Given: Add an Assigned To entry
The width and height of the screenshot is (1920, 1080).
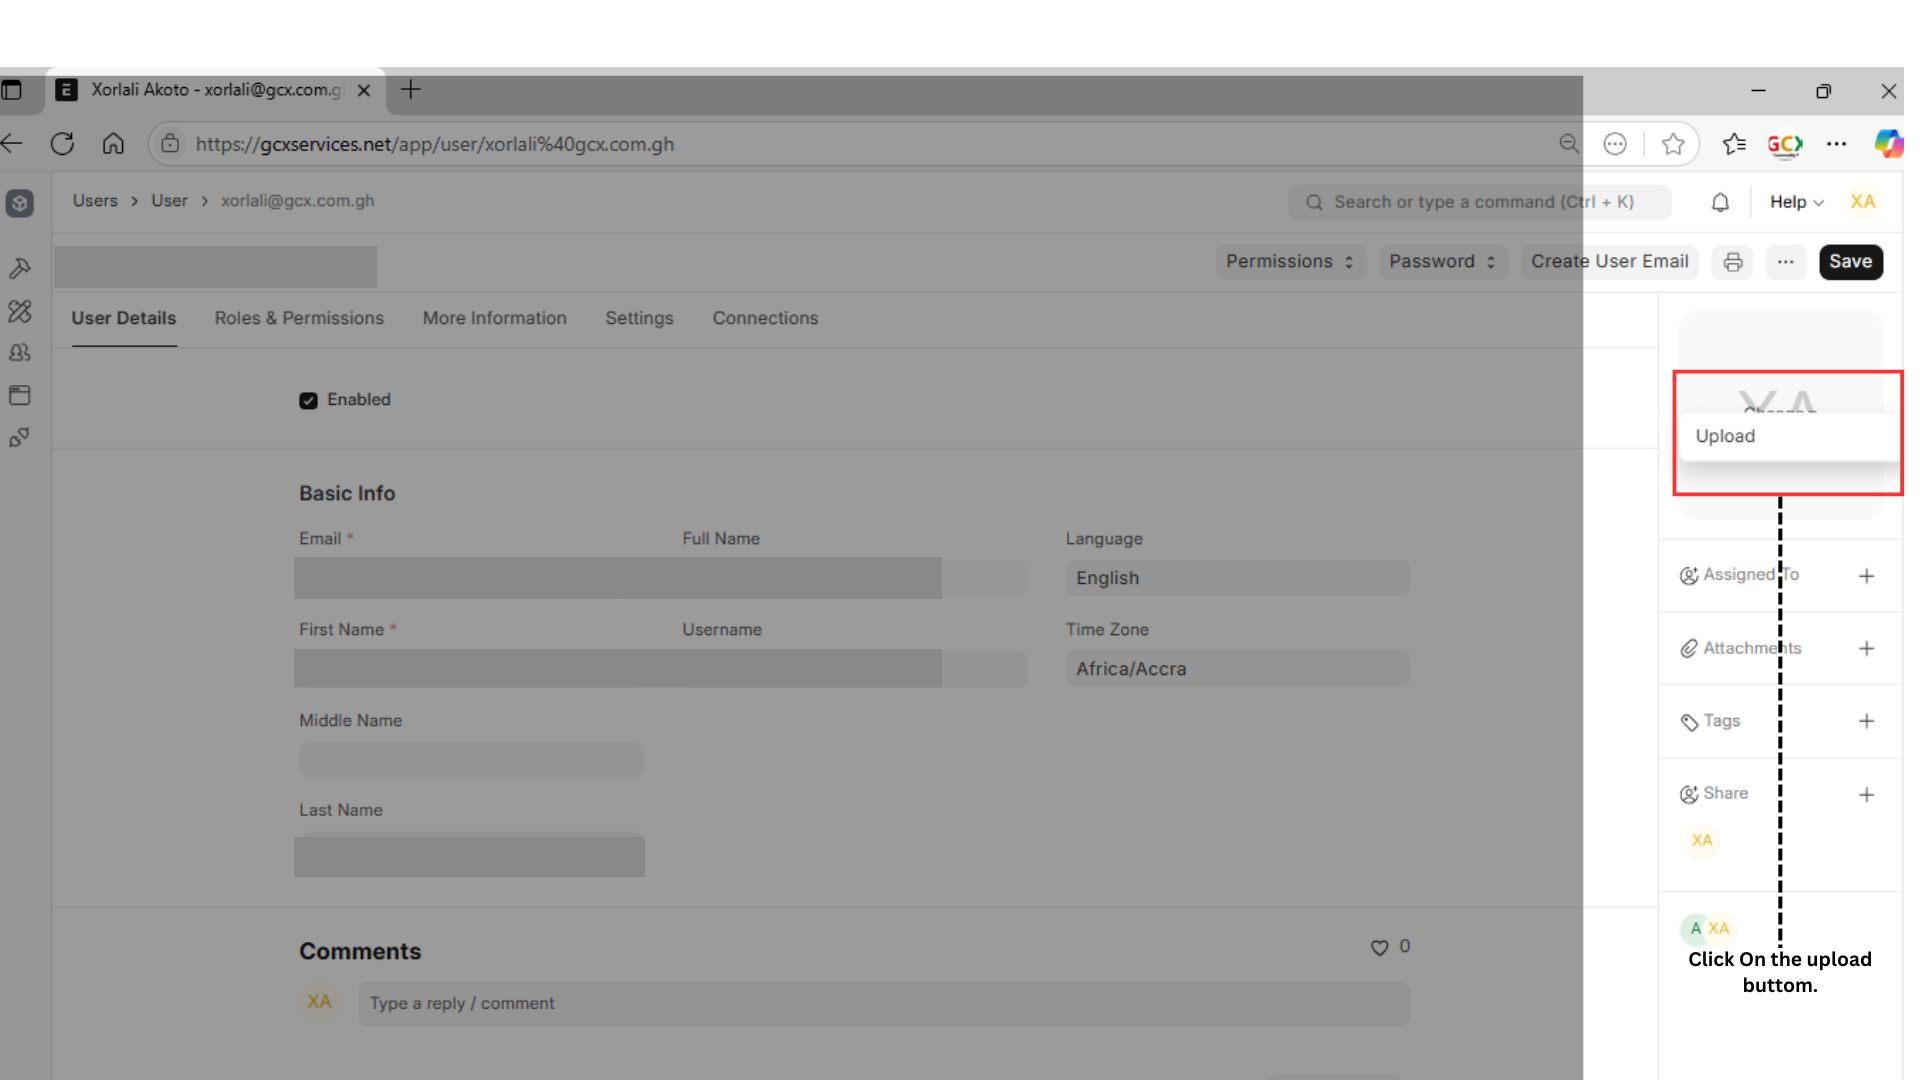Looking at the screenshot, I should point(1866,576).
